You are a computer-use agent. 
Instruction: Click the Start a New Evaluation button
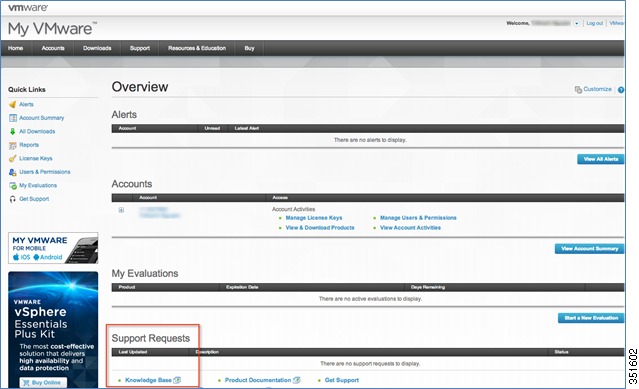coord(591,318)
